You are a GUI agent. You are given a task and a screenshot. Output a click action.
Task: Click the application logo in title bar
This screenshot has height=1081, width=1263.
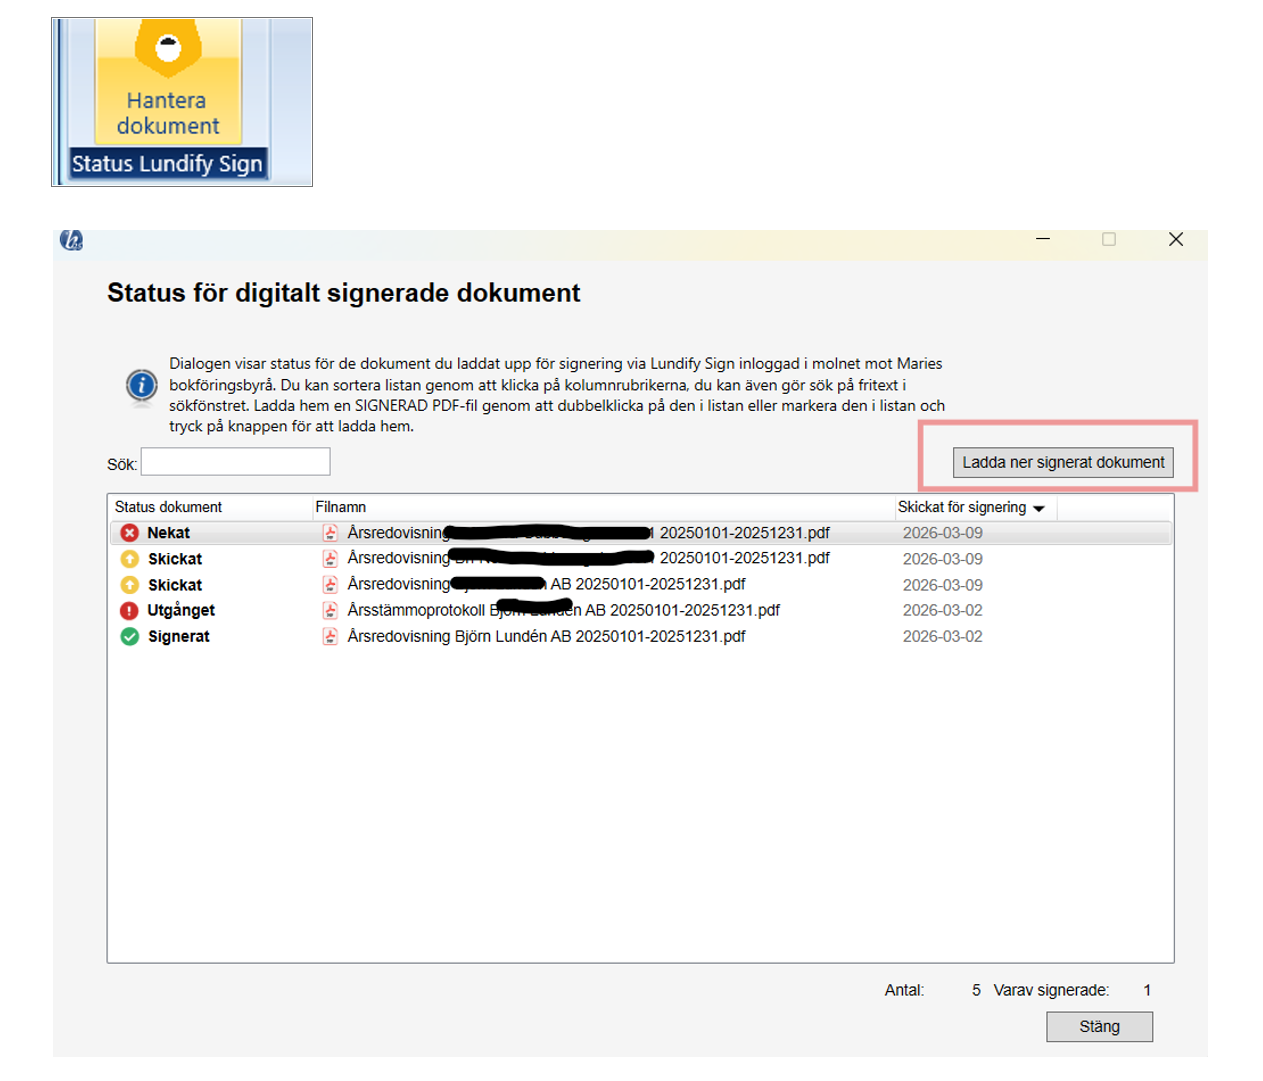pos(71,240)
